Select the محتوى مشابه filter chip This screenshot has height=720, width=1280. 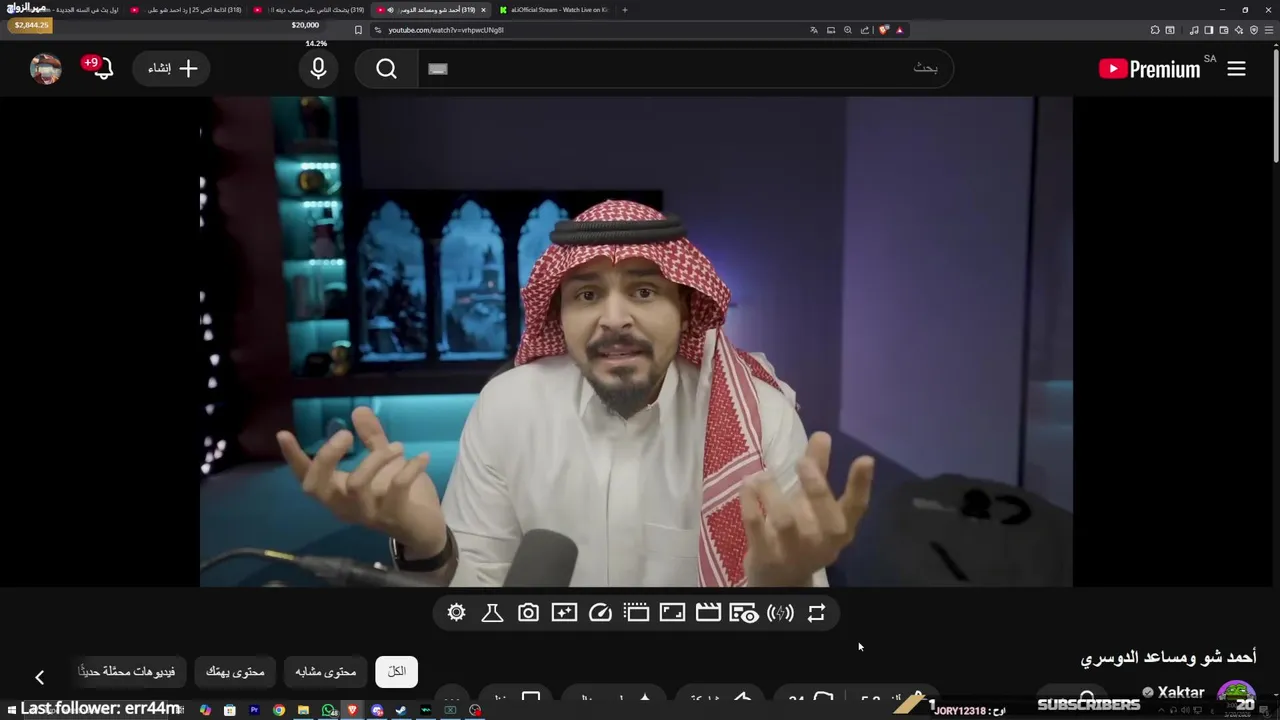point(326,671)
